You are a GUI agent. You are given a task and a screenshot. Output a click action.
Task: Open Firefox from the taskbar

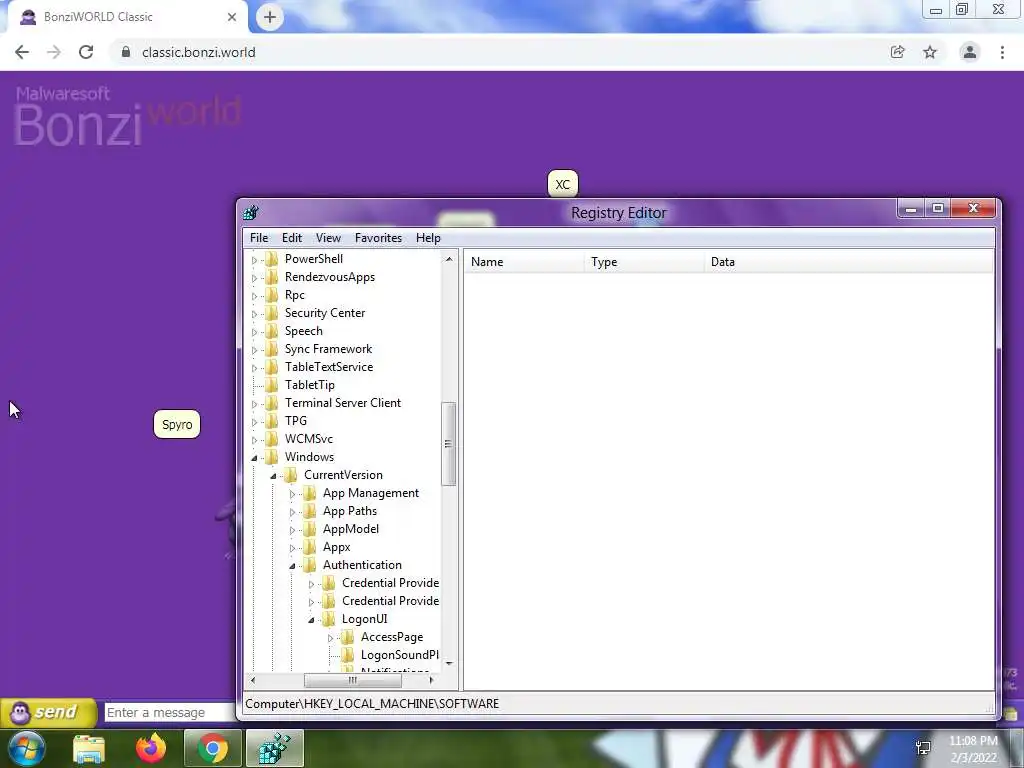tap(151, 748)
